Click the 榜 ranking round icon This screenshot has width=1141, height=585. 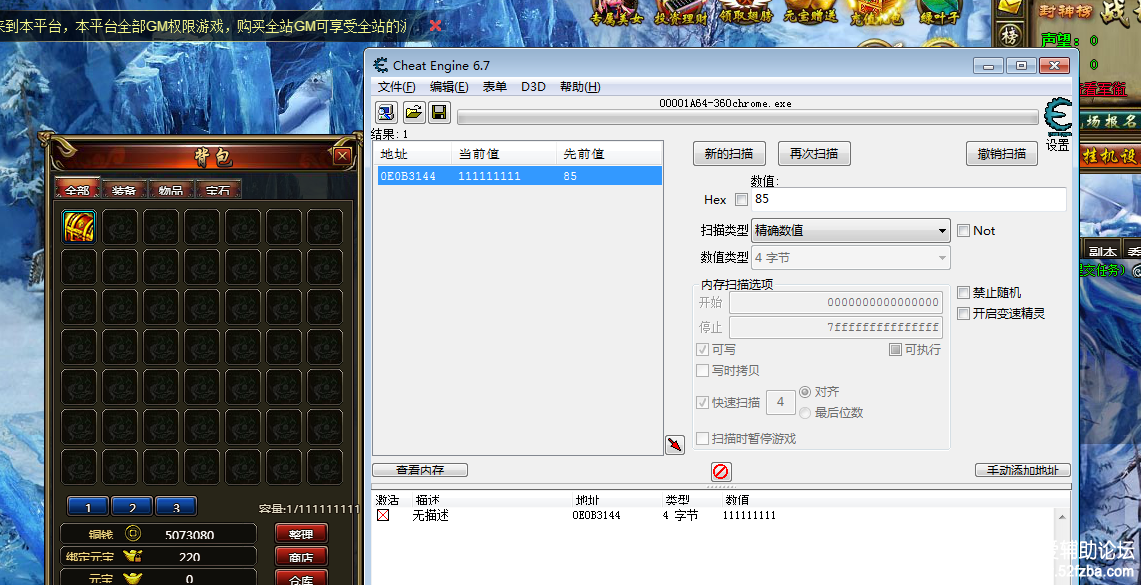1010,34
